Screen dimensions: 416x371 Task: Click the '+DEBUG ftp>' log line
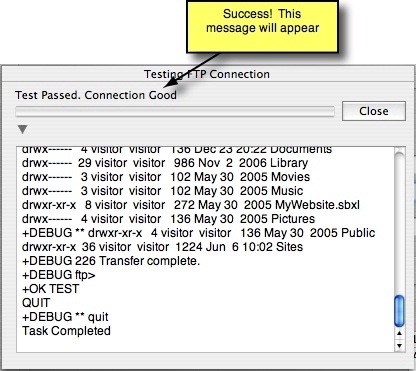59,275
